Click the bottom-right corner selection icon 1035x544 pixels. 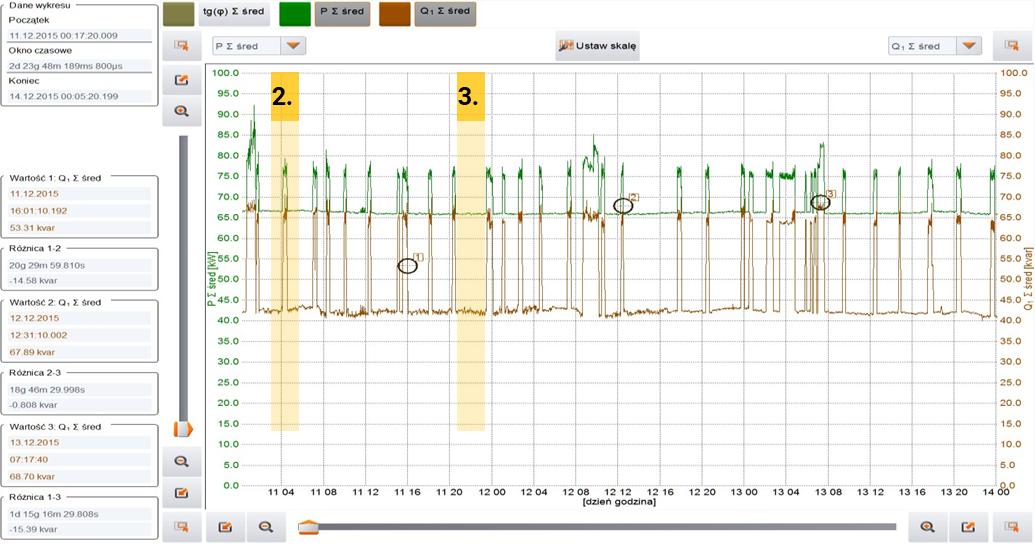[x=1012, y=527]
